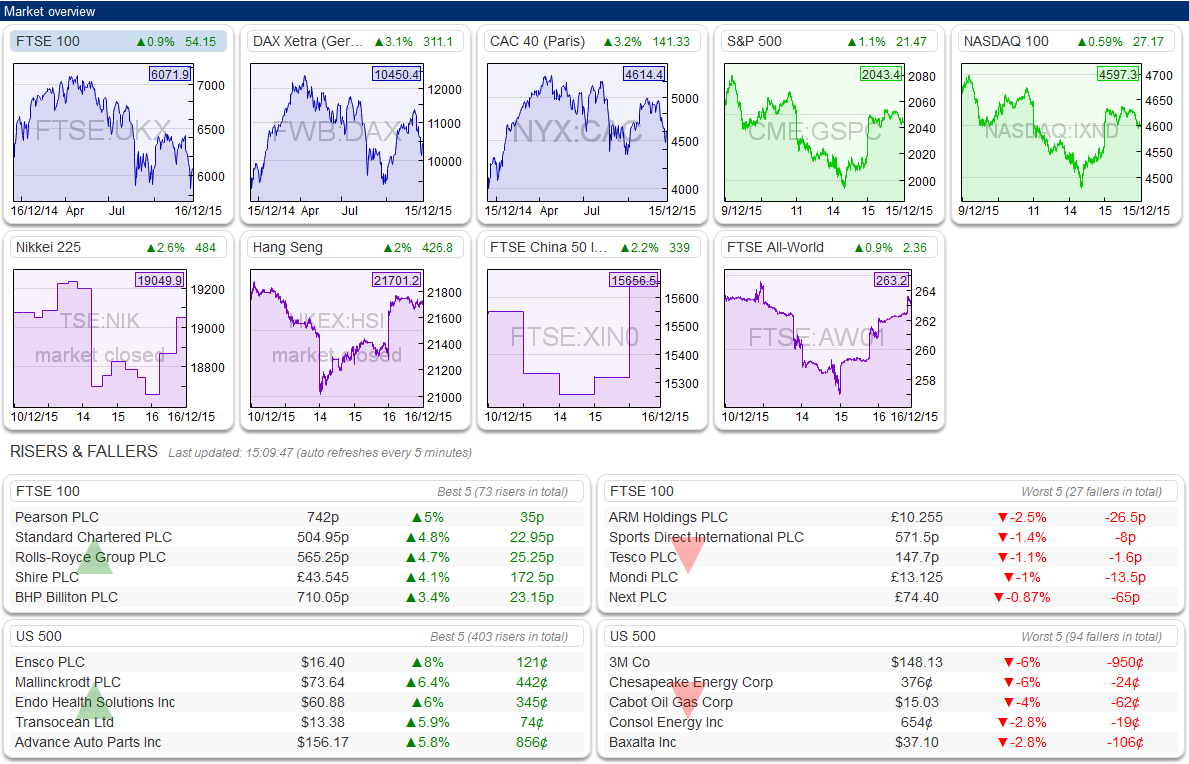Open the FTSE China 50 price chart
This screenshot has width=1189, height=764.
[573, 338]
